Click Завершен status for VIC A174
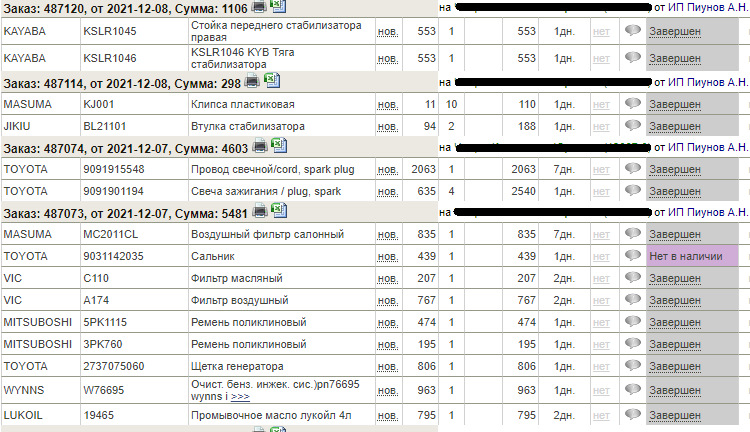The width and height of the screenshot is (750, 432). (674, 300)
